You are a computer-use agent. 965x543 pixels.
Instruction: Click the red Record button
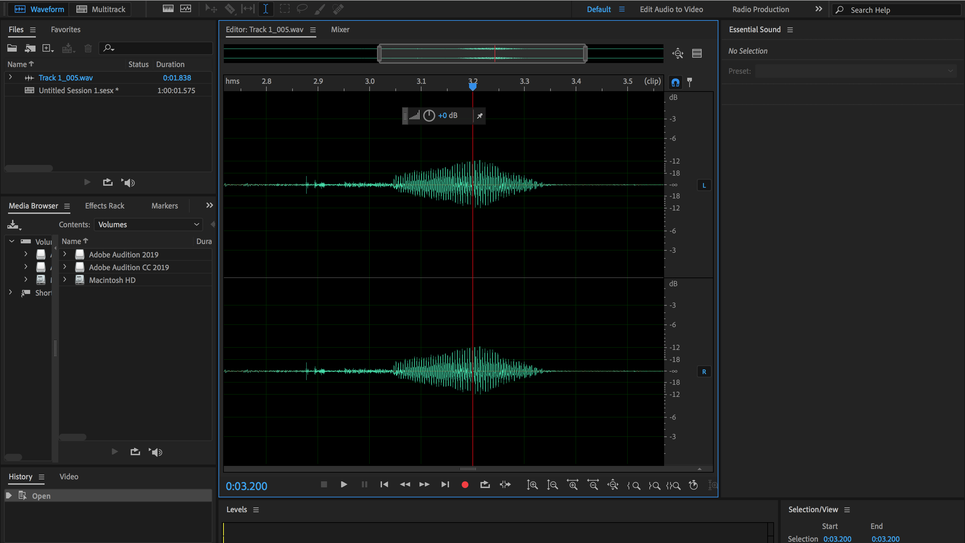point(465,485)
